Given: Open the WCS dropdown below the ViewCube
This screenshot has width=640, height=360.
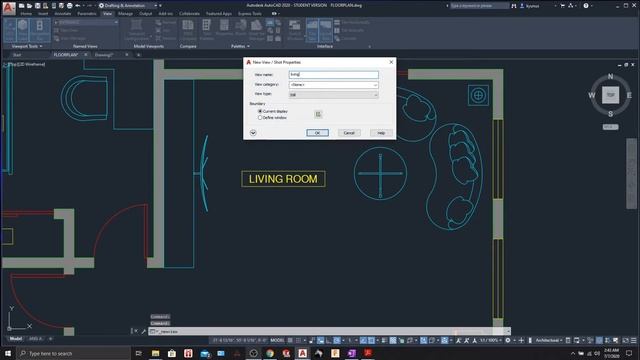Looking at the screenshot, I should click(x=611, y=127).
